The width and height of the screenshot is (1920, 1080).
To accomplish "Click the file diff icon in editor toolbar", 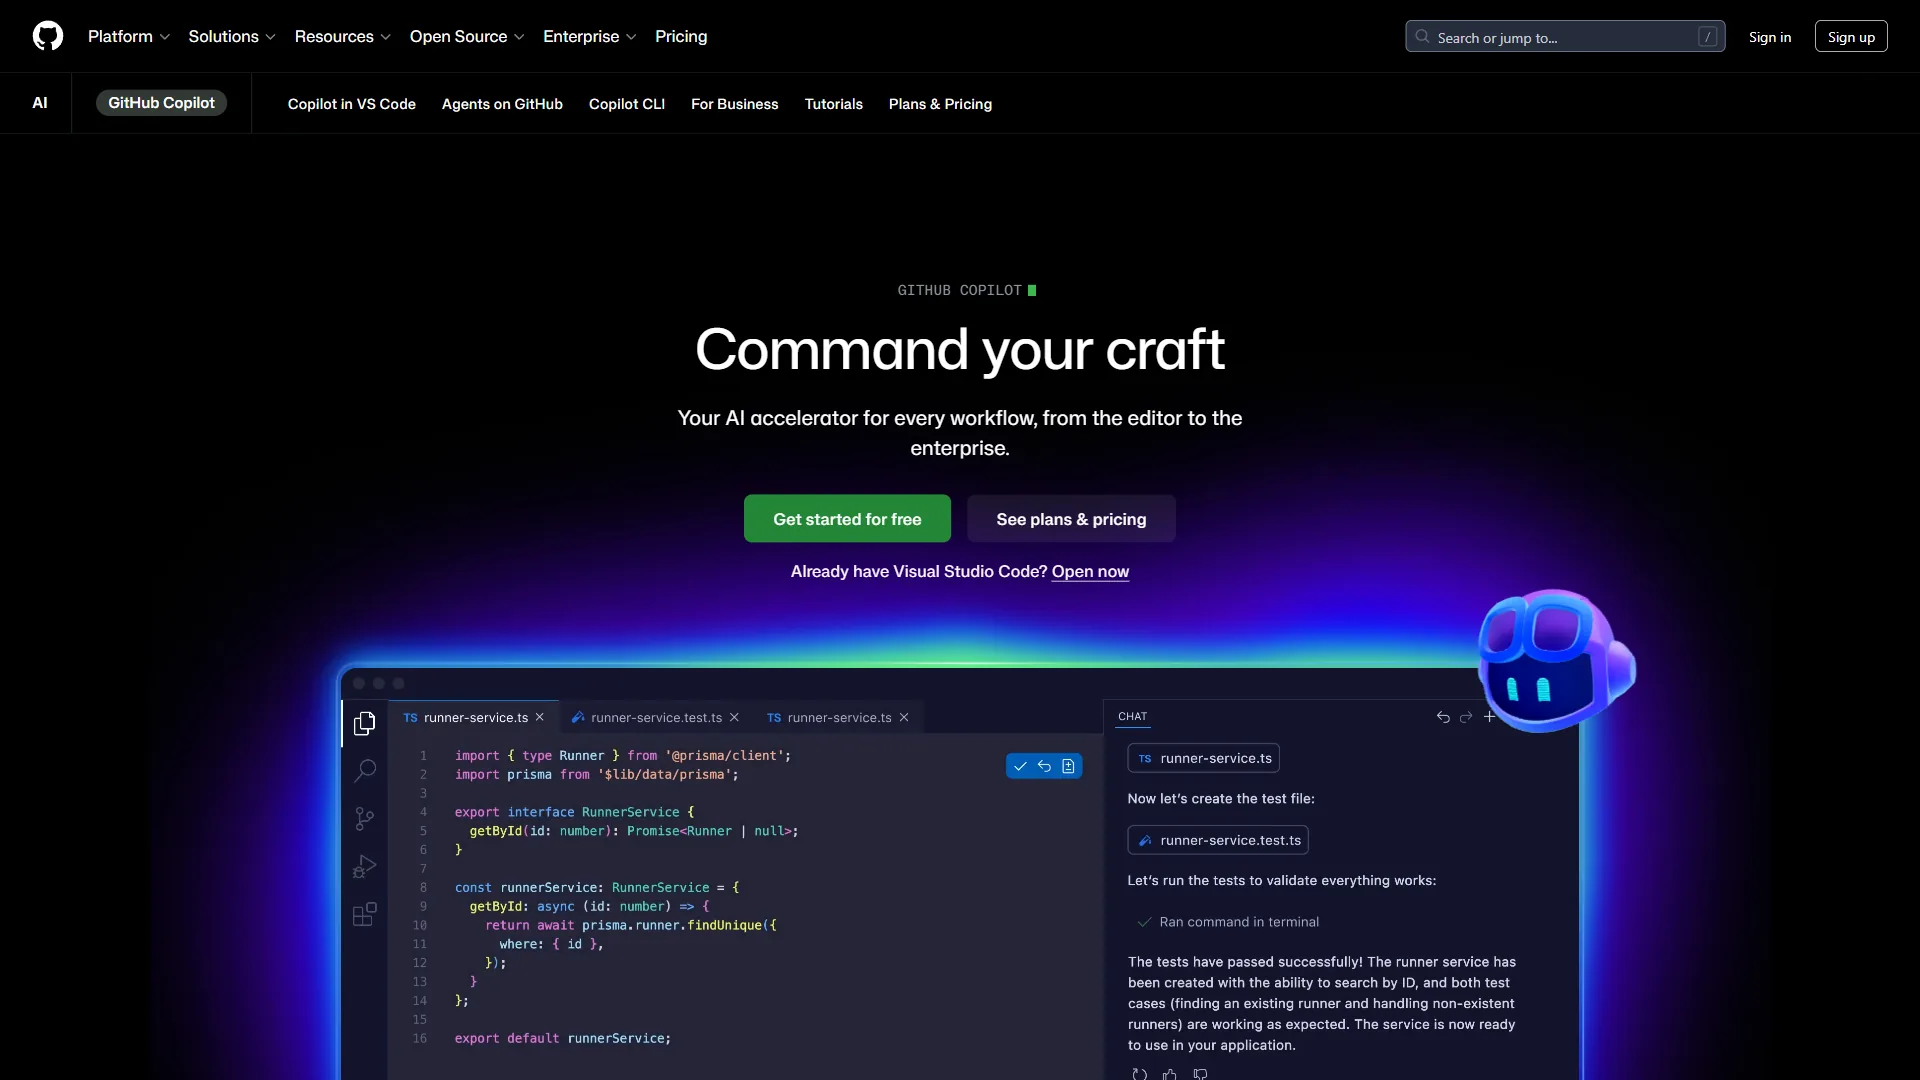I will click(1068, 766).
